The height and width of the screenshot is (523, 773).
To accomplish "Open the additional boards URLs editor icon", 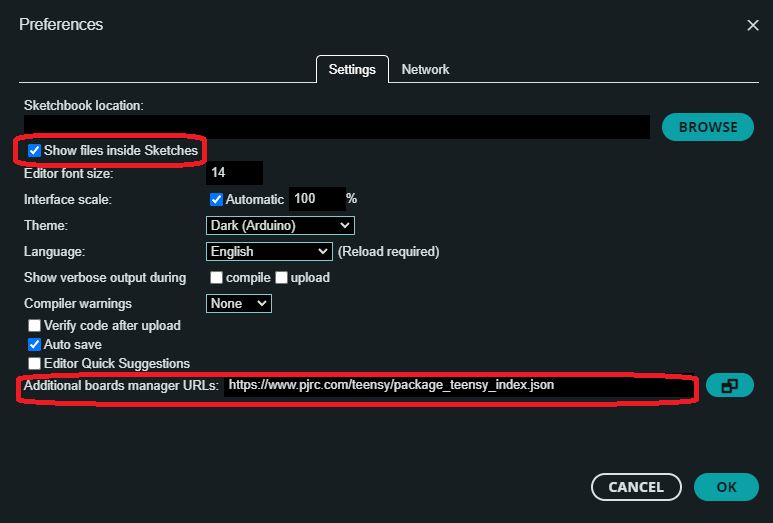I will point(730,385).
